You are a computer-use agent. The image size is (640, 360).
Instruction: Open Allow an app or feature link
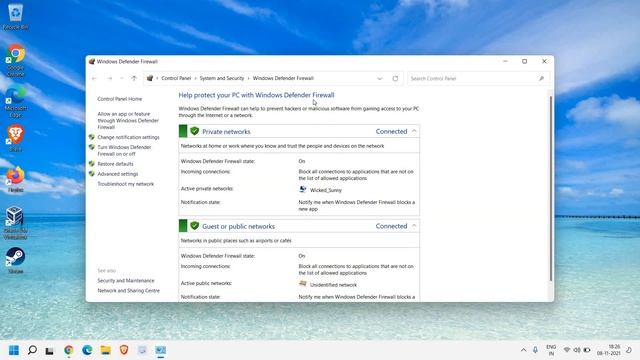[128, 120]
